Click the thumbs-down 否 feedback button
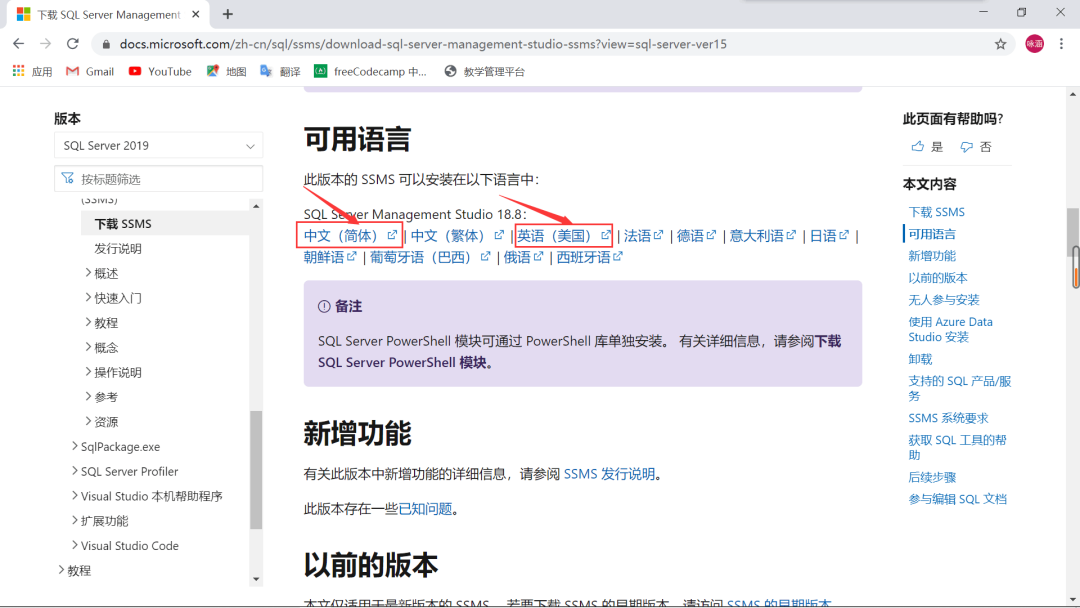Image resolution: width=1080 pixels, height=608 pixels. tap(976, 147)
